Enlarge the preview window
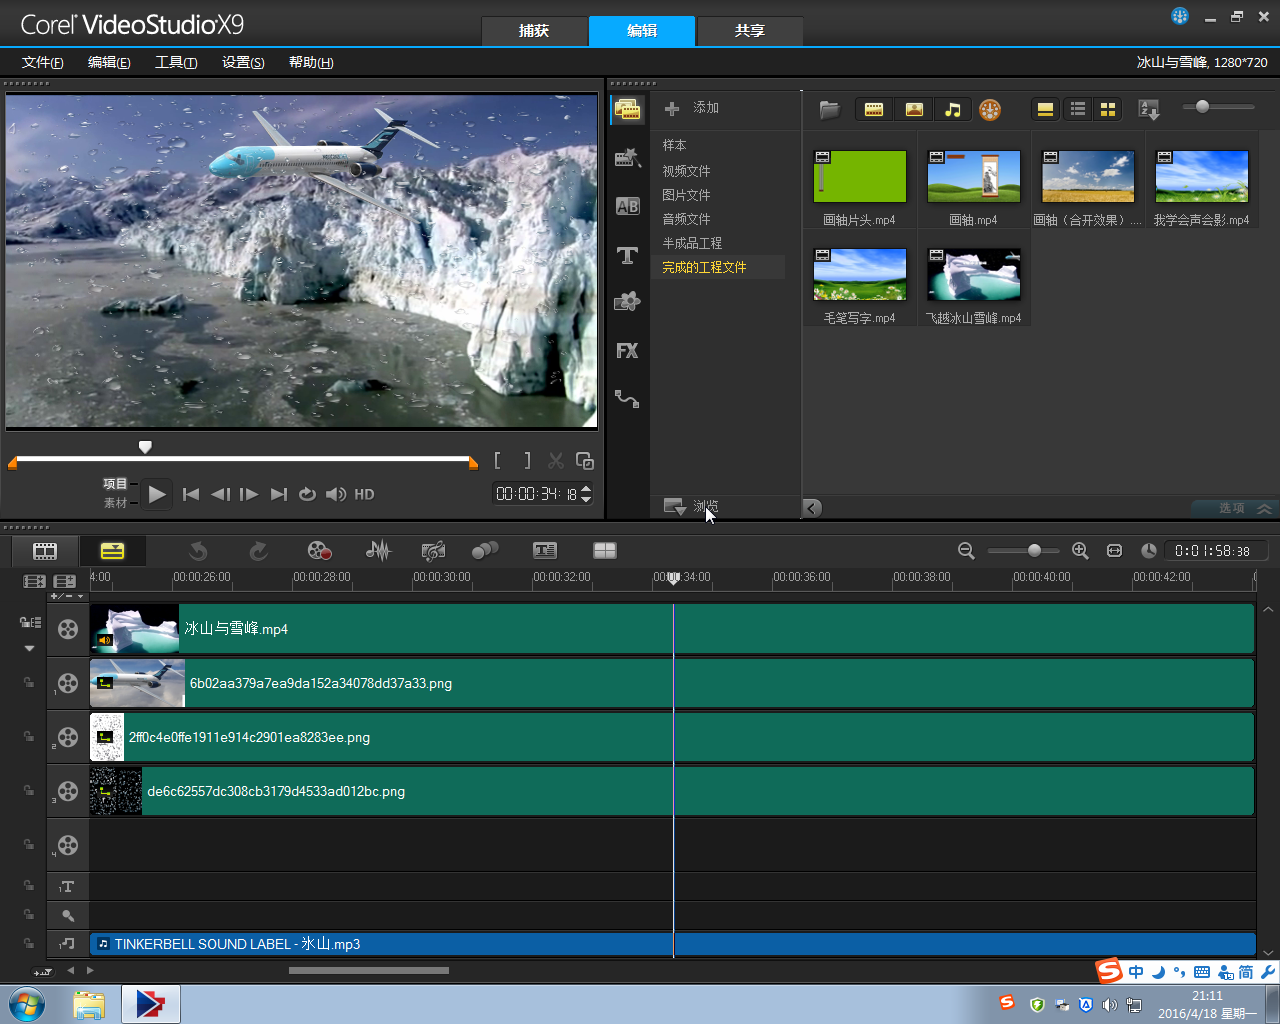Viewport: 1280px width, 1024px height. coord(585,461)
